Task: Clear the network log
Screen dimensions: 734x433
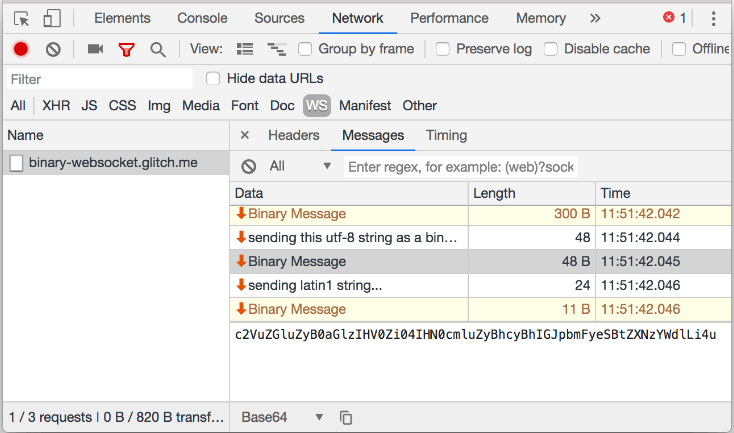Action: tap(53, 49)
